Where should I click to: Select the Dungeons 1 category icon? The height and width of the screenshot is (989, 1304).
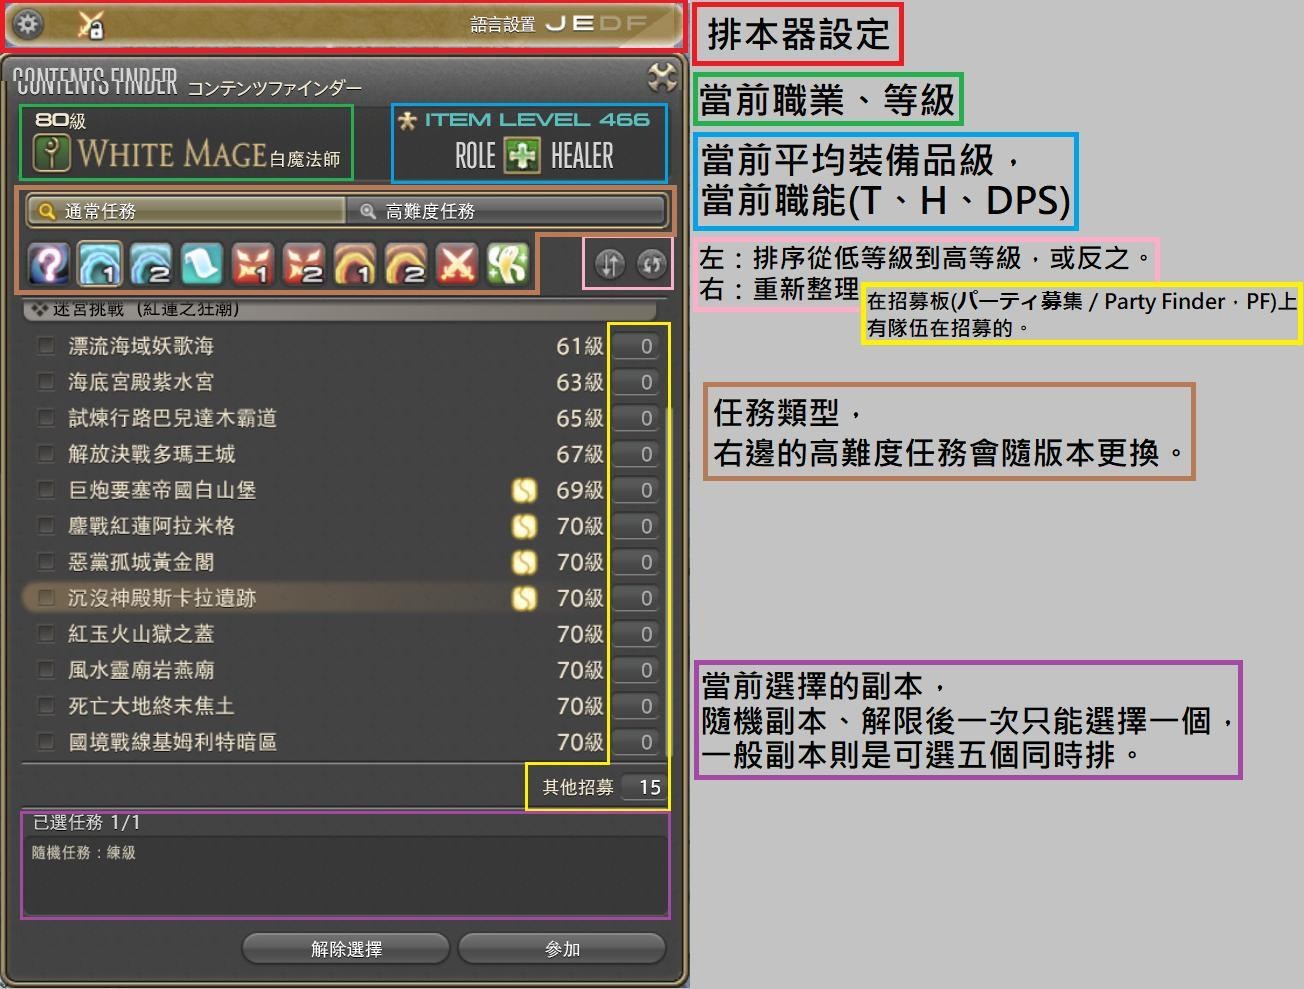coord(100,265)
